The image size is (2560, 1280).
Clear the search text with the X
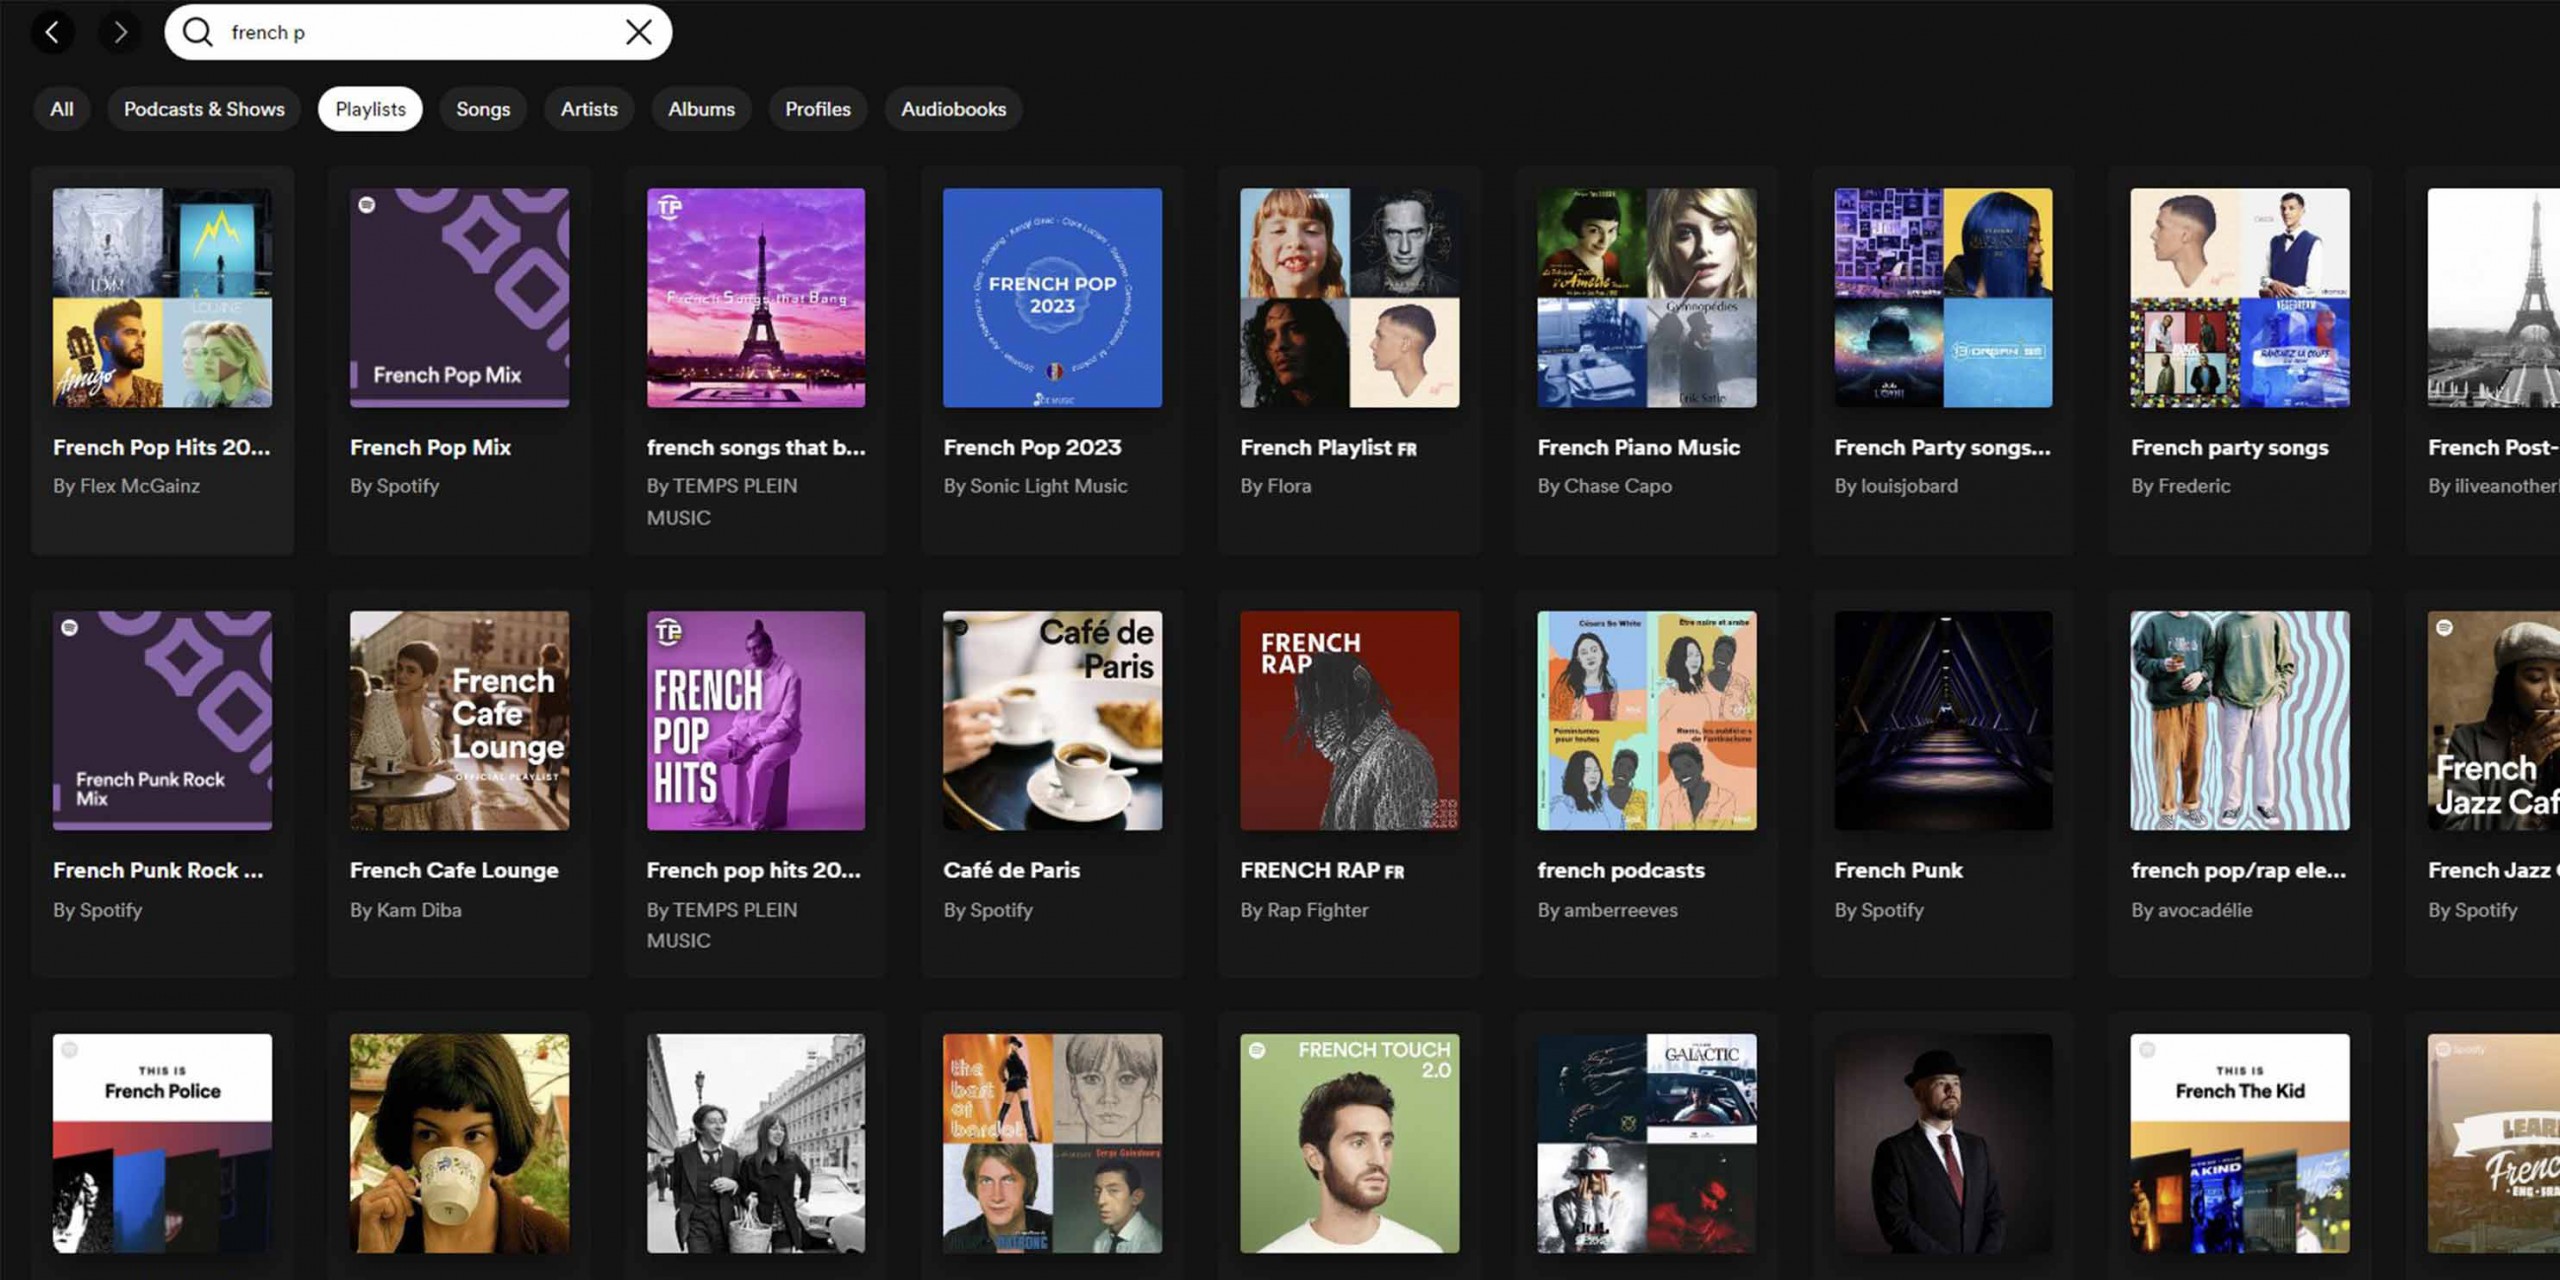(x=638, y=32)
